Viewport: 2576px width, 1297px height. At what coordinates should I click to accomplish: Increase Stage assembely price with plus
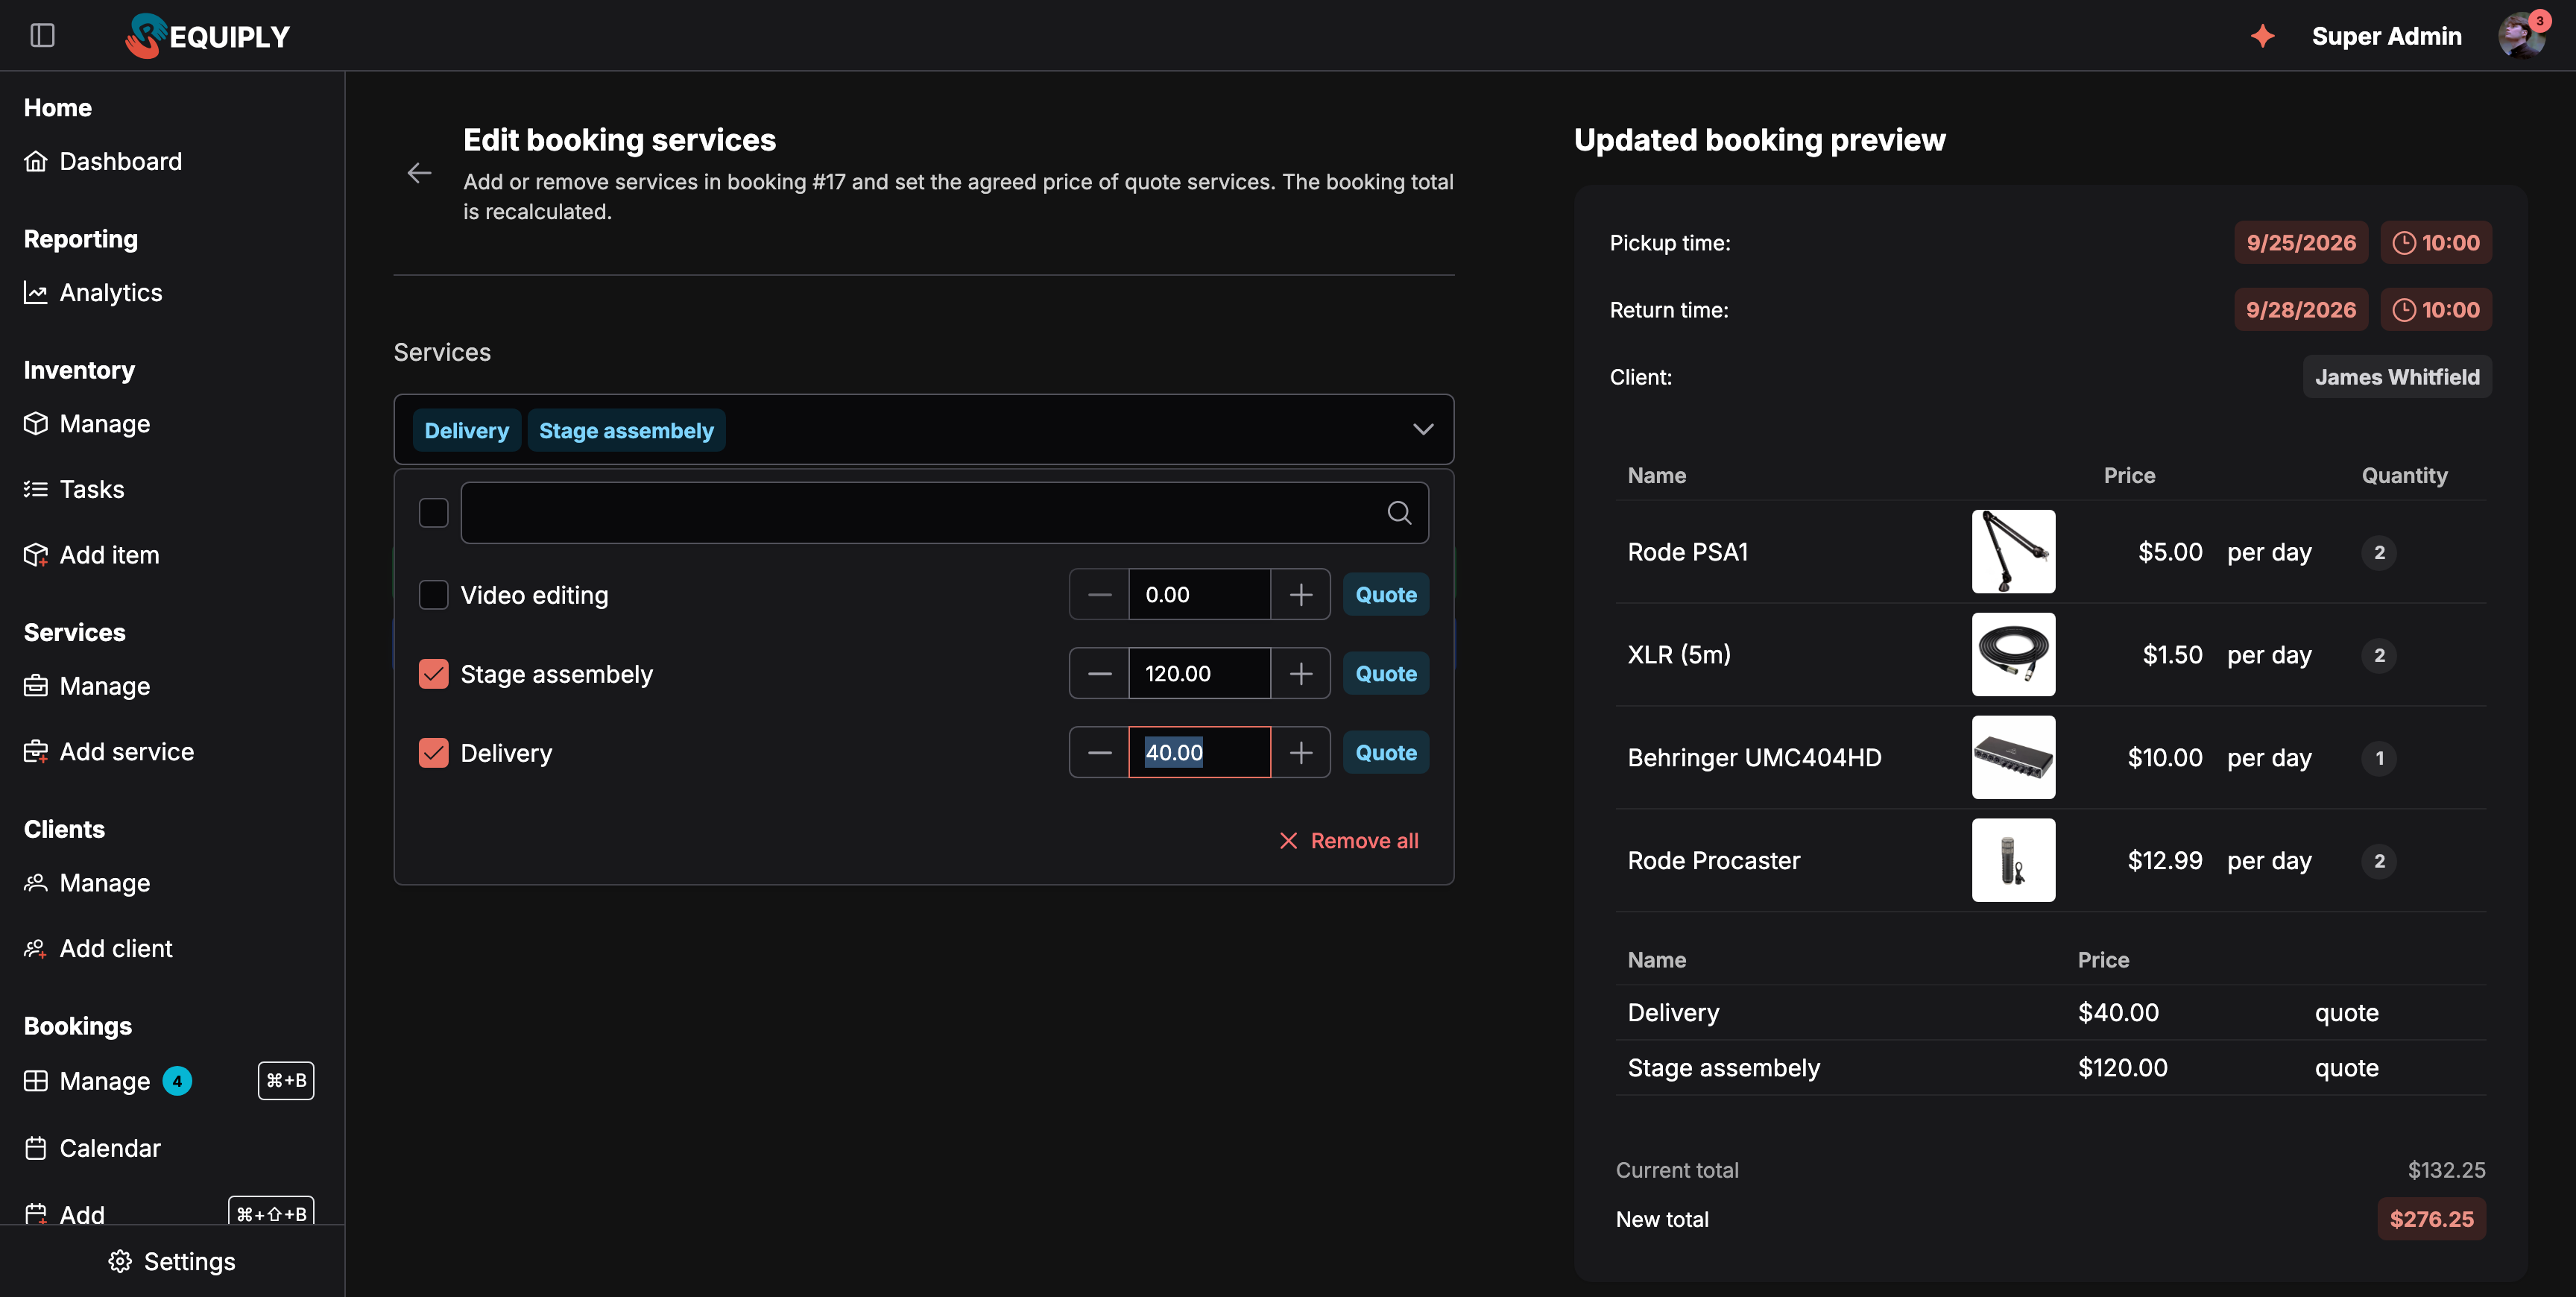tap(1300, 674)
